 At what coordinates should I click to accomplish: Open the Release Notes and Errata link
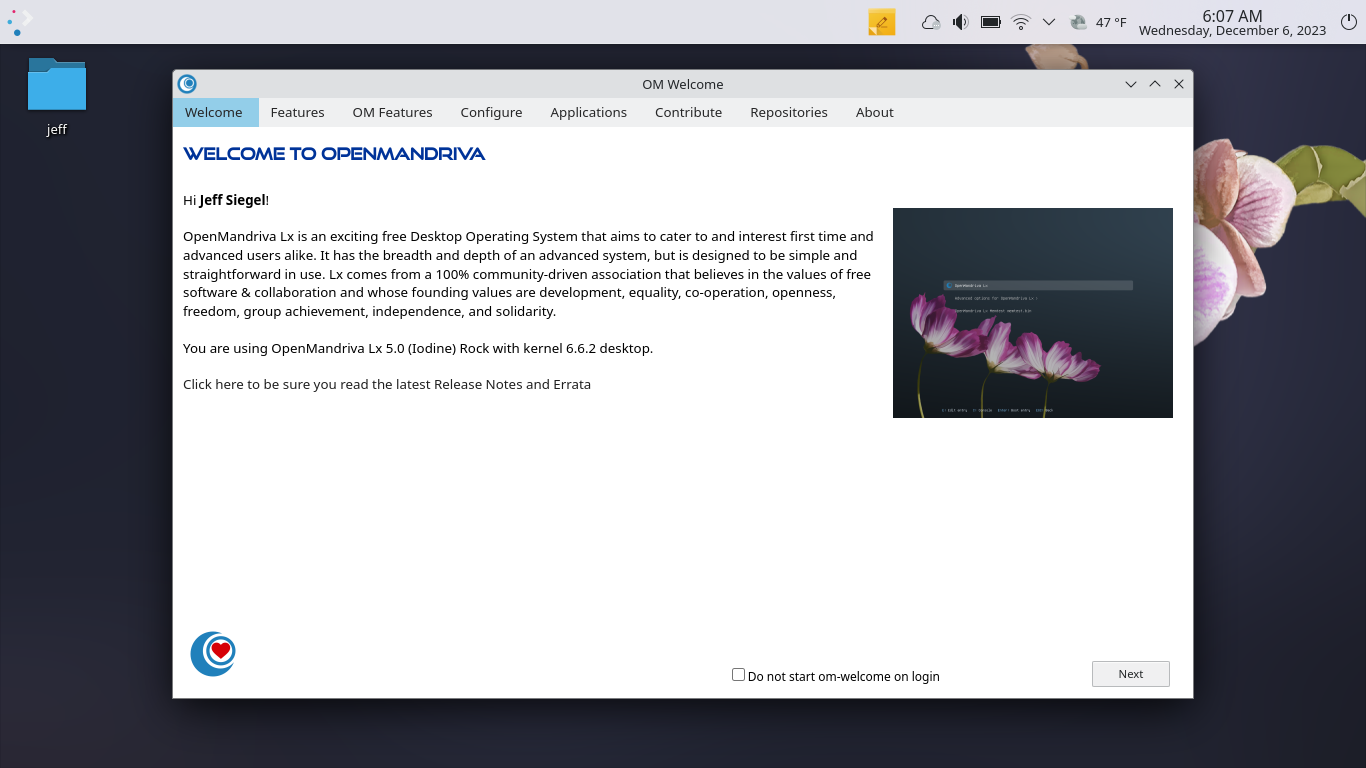(387, 384)
